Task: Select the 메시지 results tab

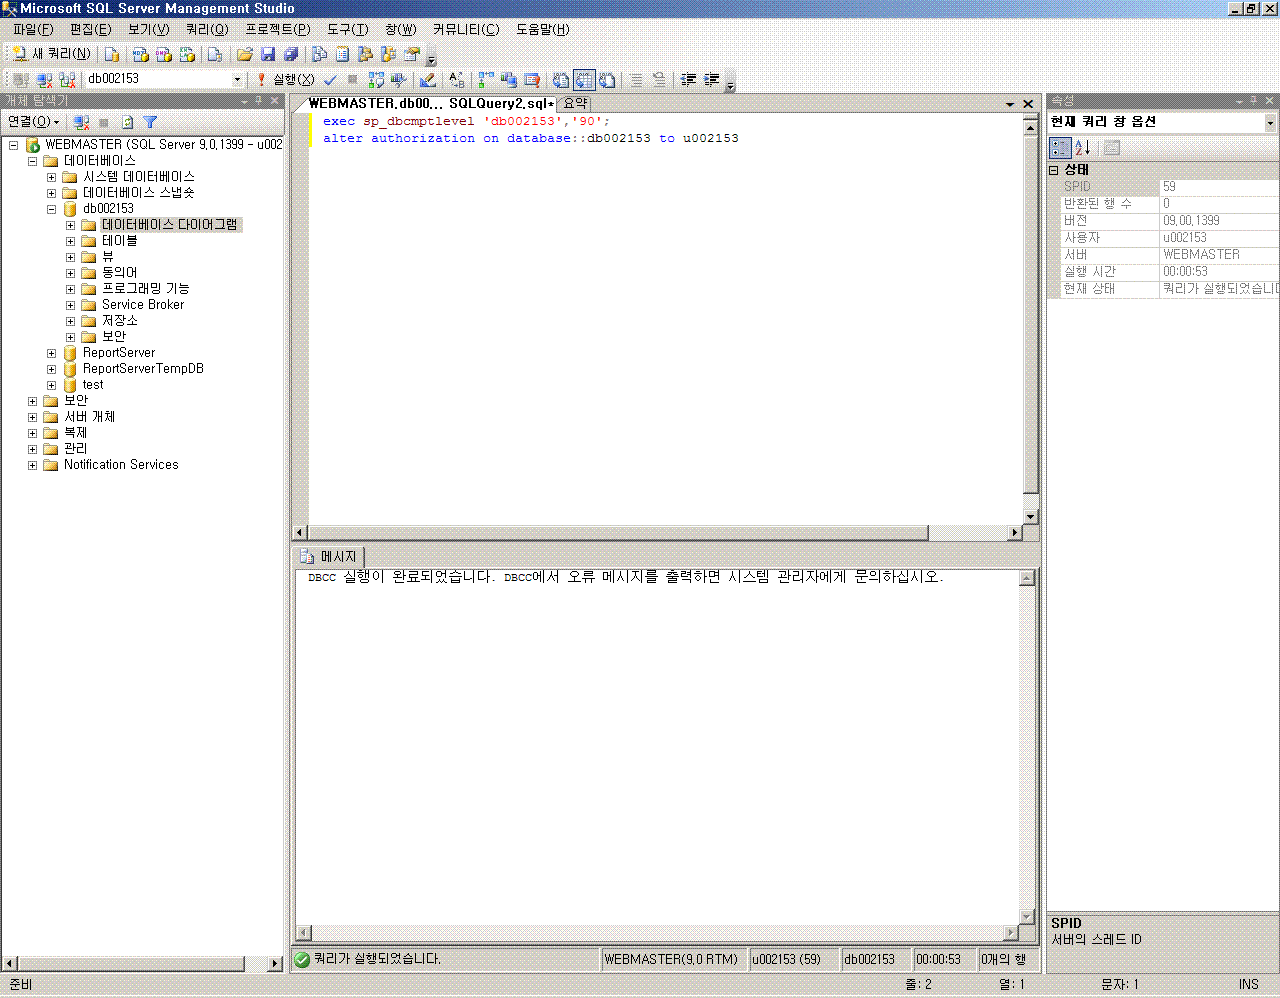Action: pyautogui.click(x=330, y=556)
